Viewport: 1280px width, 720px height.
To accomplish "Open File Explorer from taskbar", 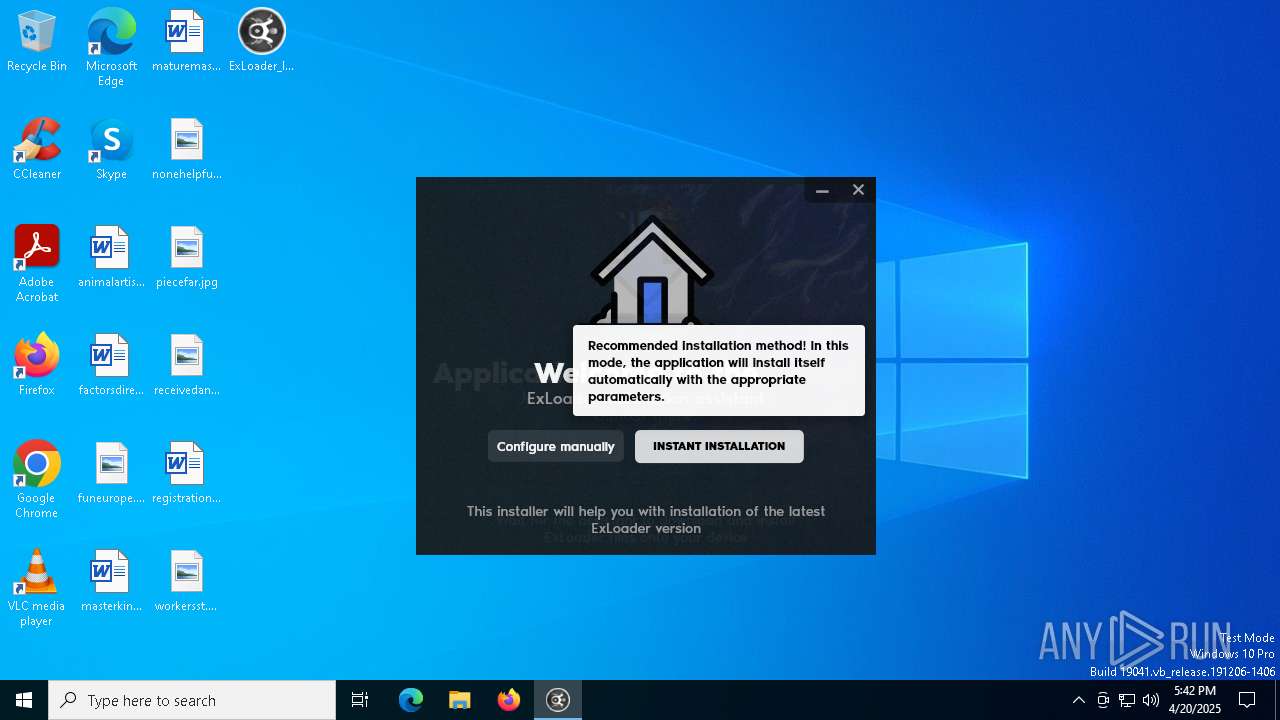I will (460, 700).
